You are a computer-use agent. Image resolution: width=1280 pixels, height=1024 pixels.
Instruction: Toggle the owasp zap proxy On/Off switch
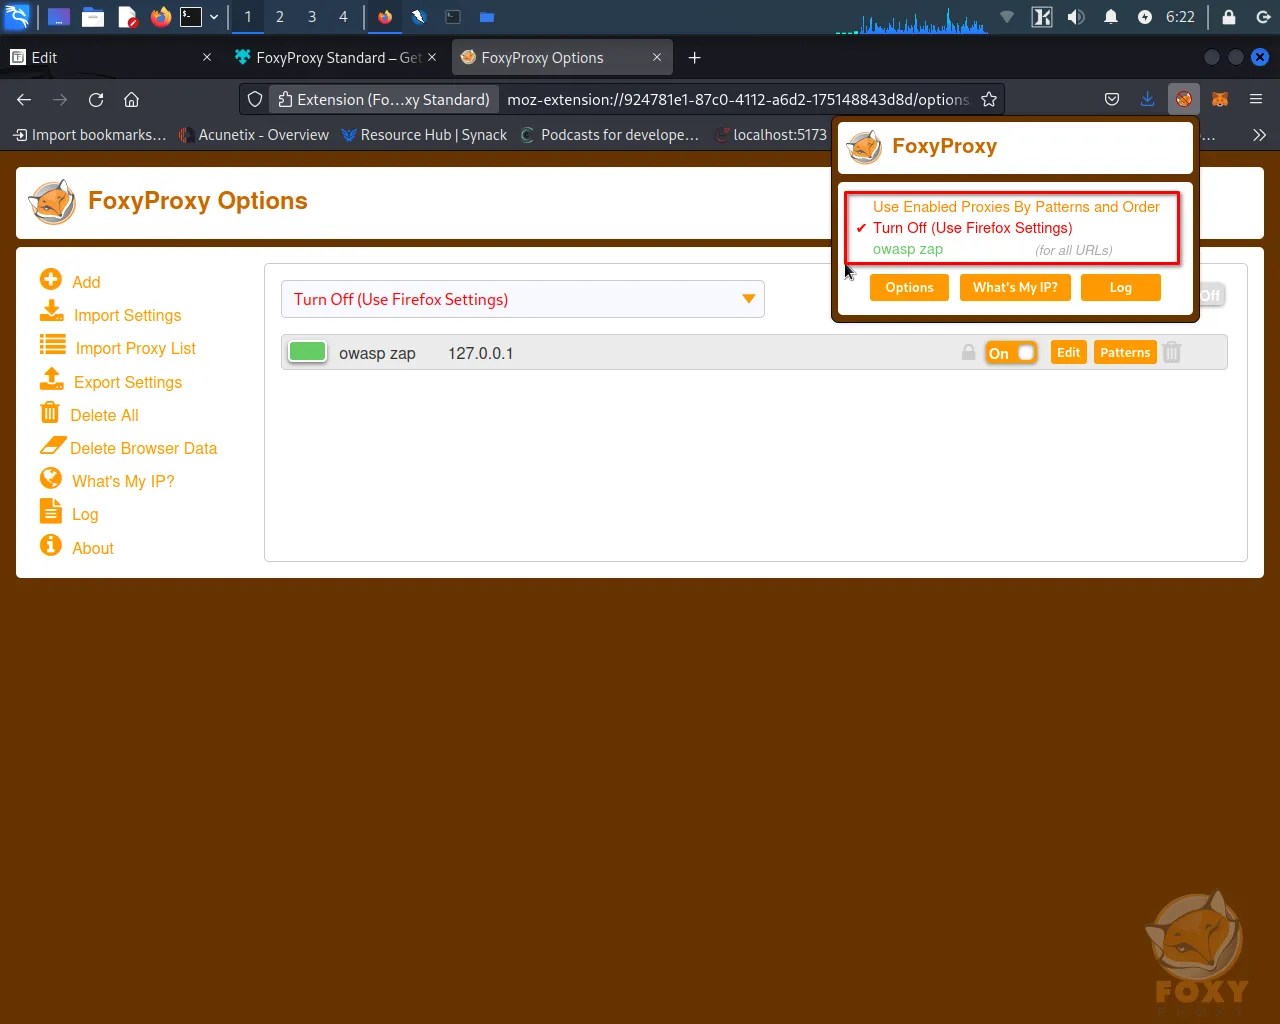tap(1011, 352)
